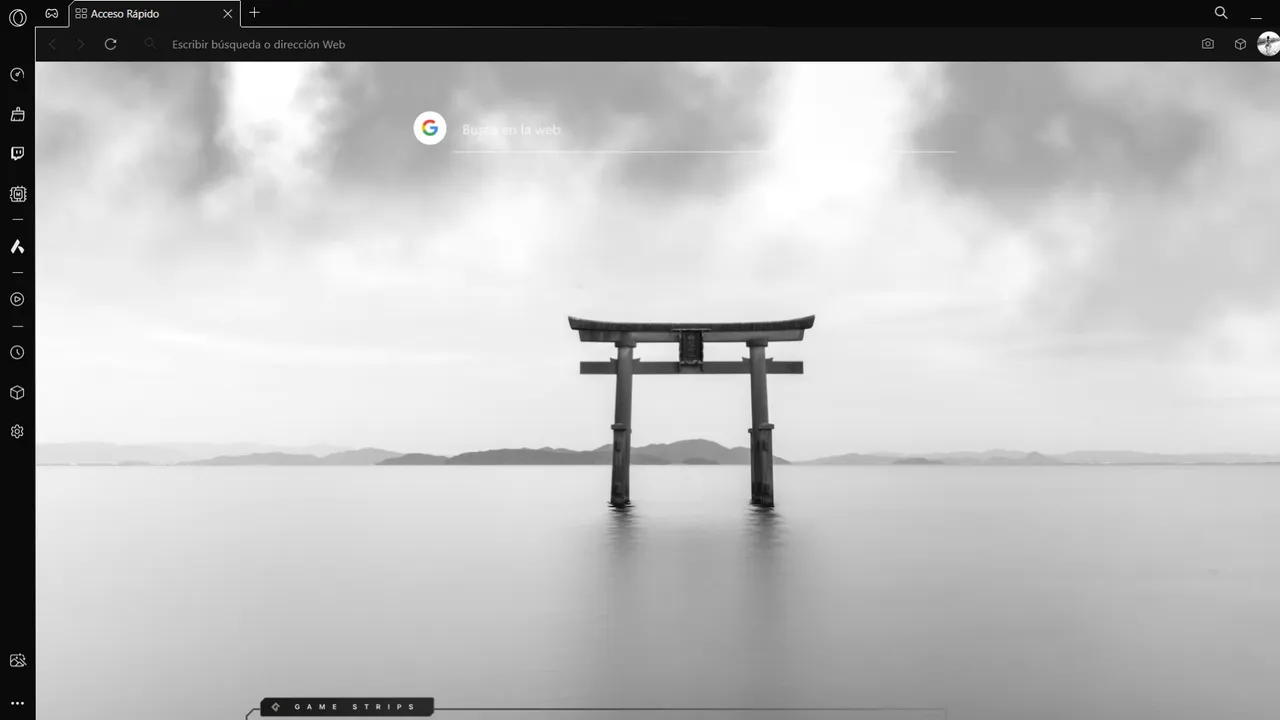Click the profile avatar picture
The image size is (1280, 720).
point(1266,44)
